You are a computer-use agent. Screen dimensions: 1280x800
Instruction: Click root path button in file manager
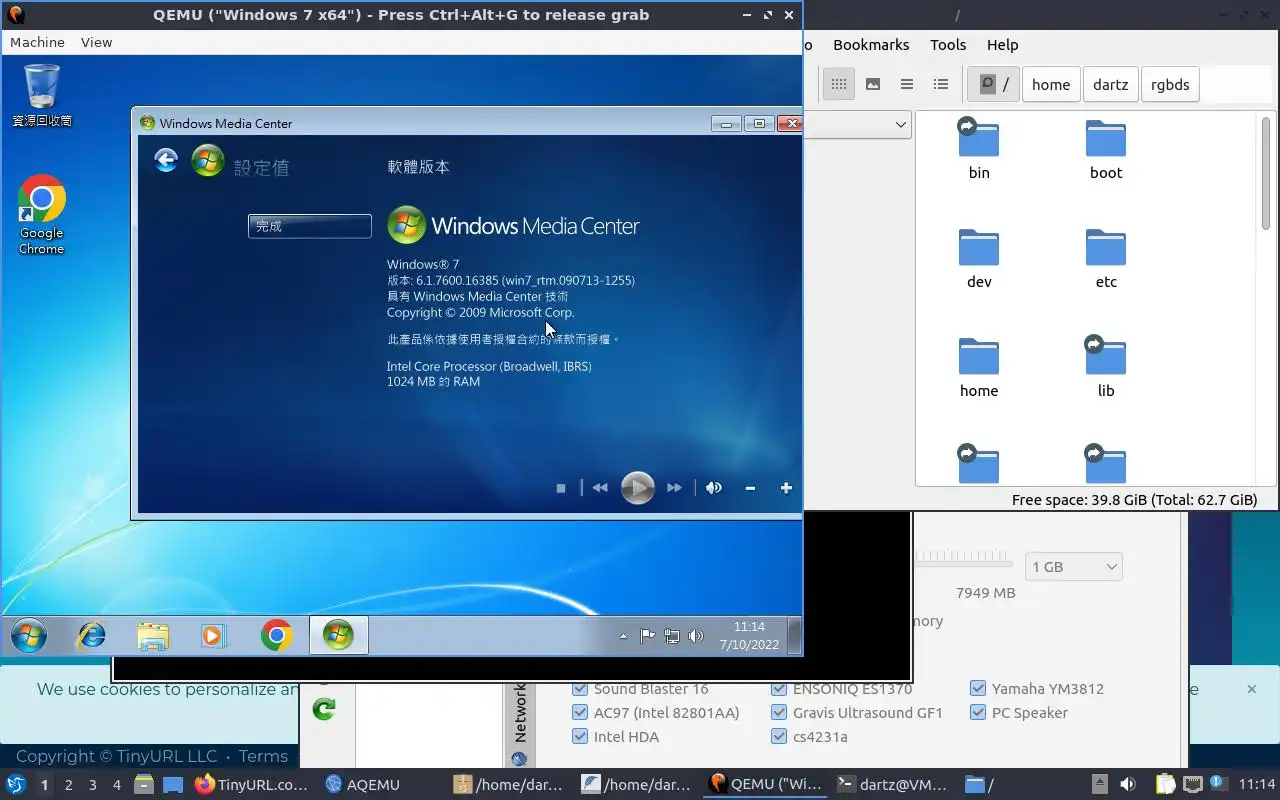point(993,84)
